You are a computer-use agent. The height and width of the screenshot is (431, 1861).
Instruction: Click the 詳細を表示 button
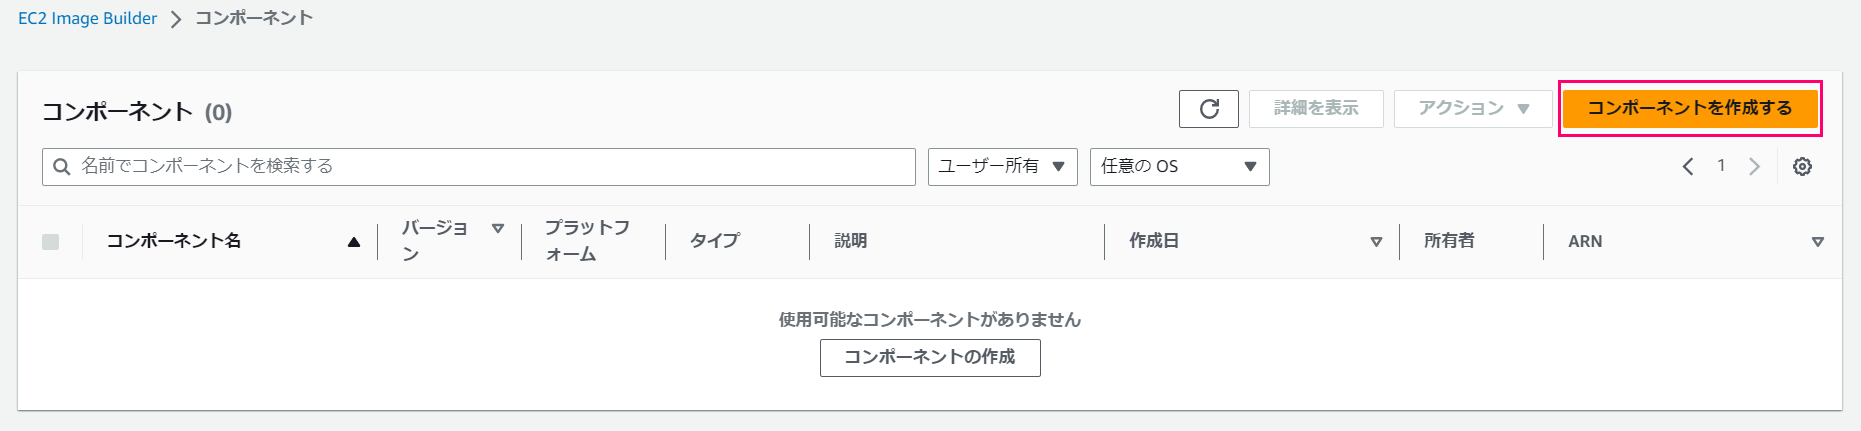point(1316,108)
